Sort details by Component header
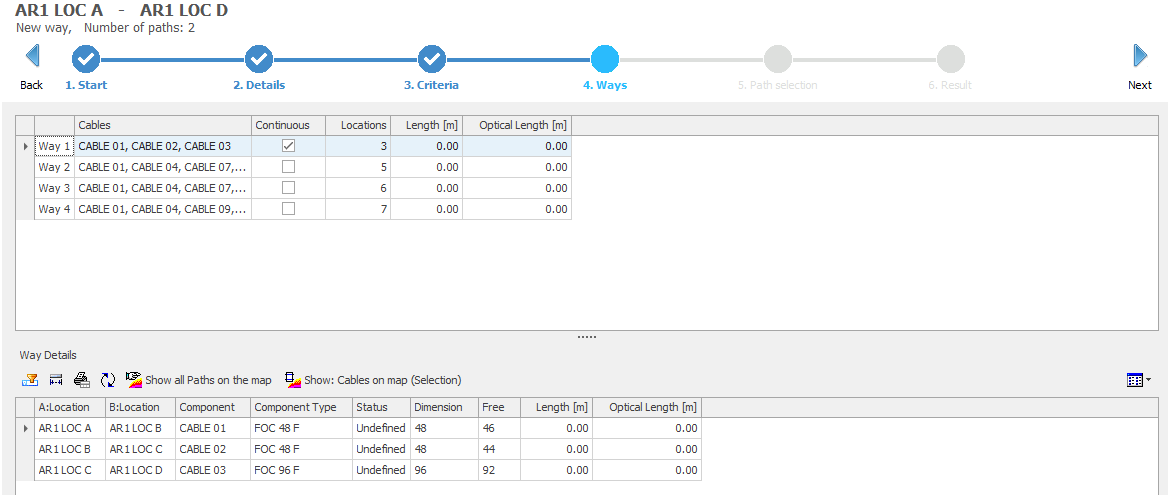This screenshot has height=495, width=1168. coord(213,407)
